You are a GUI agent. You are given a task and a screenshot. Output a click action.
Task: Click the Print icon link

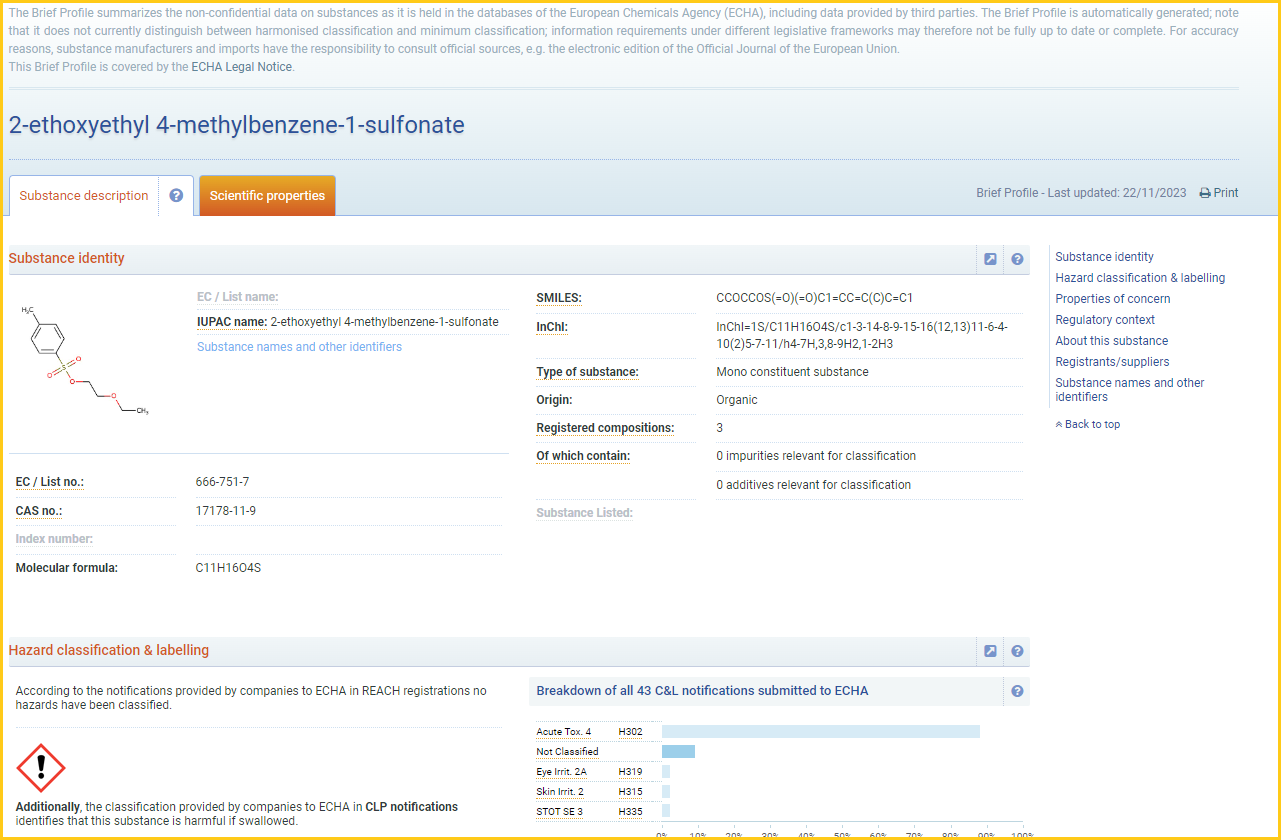pyautogui.click(x=1219, y=193)
